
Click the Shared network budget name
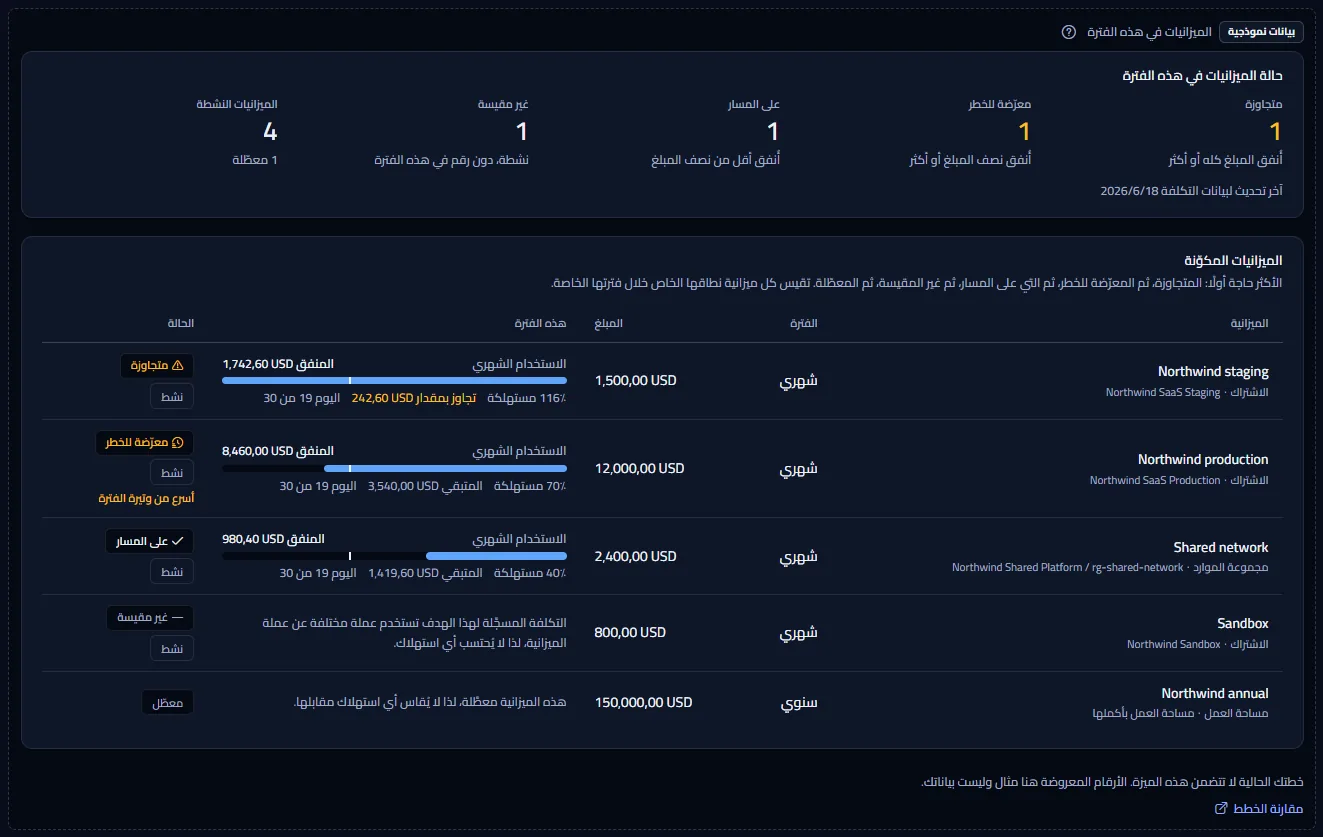1221,548
